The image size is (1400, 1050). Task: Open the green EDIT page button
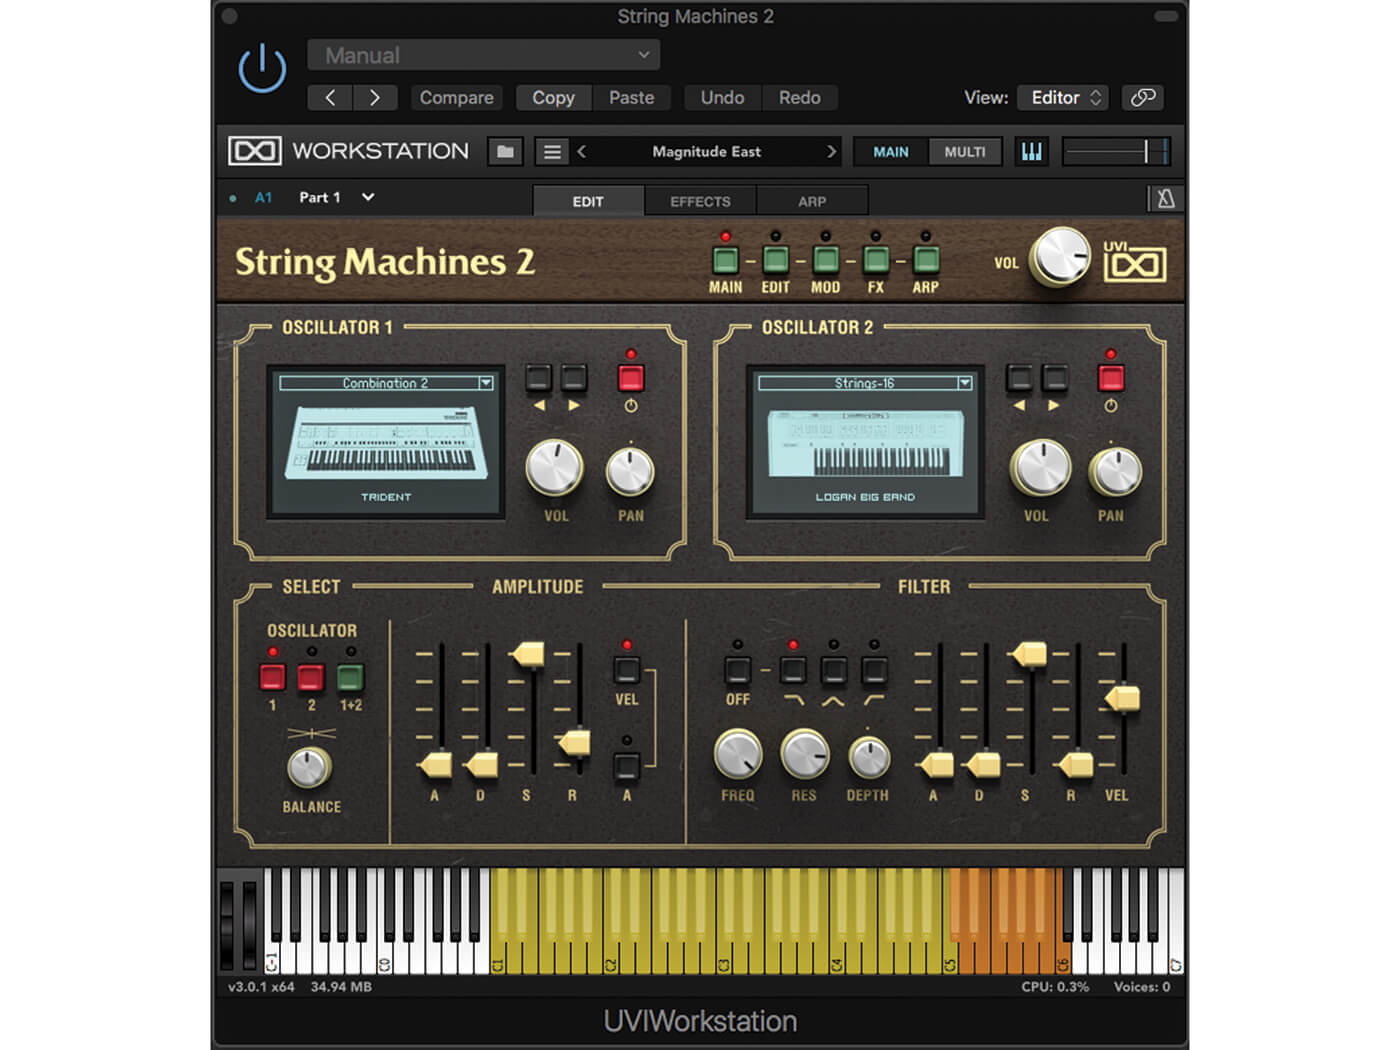pos(775,260)
